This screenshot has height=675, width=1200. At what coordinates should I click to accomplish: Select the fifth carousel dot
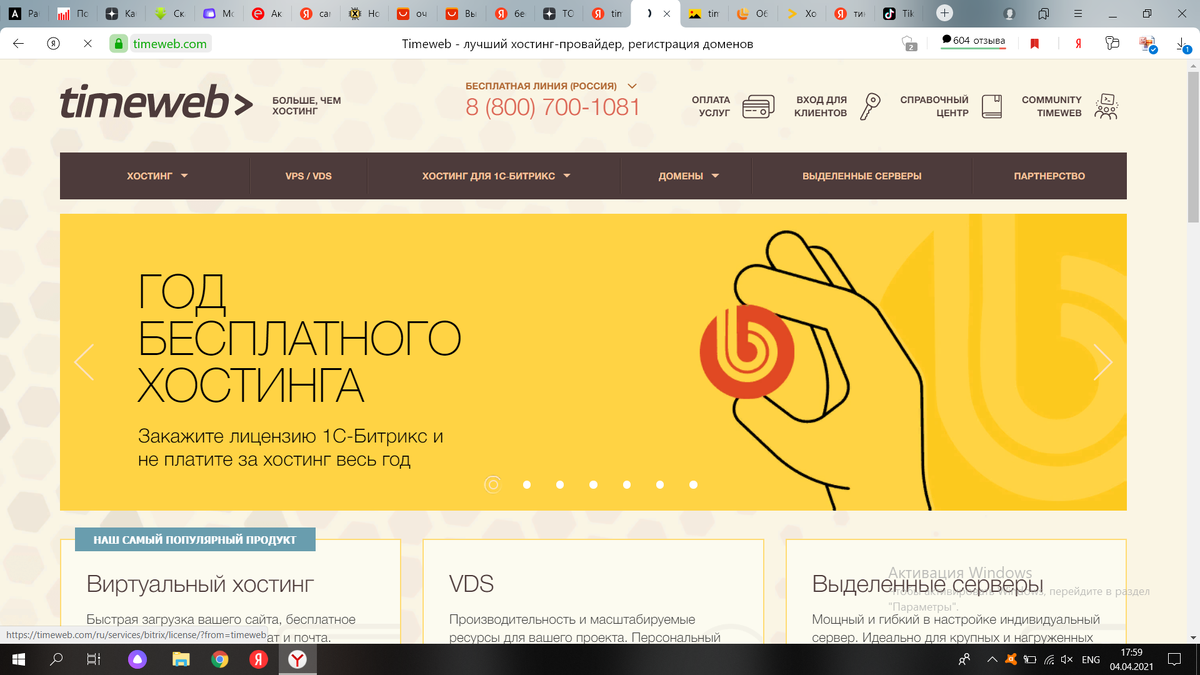click(x=626, y=484)
